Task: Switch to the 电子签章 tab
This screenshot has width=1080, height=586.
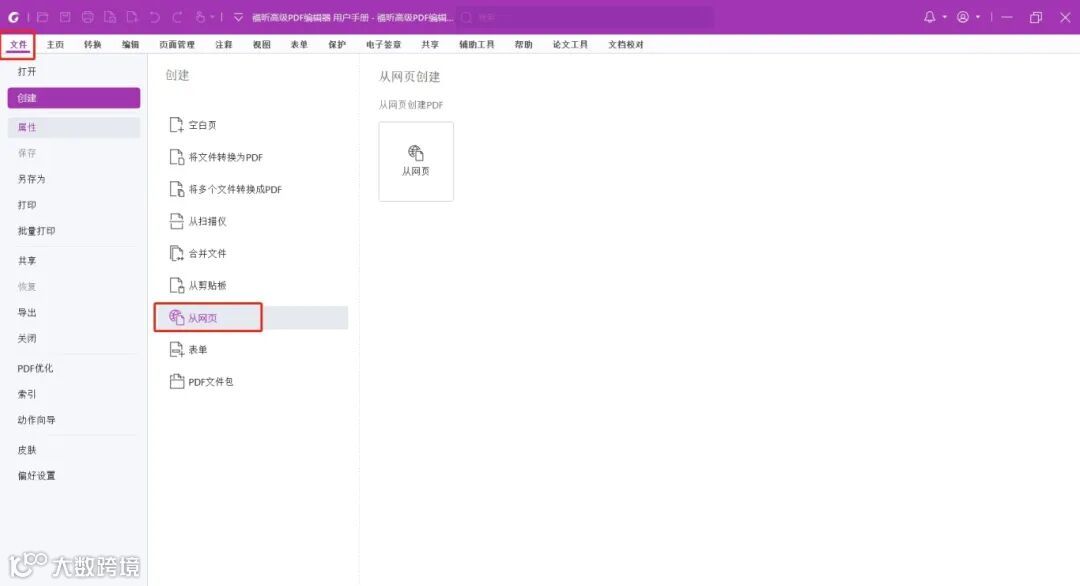Action: (x=384, y=45)
